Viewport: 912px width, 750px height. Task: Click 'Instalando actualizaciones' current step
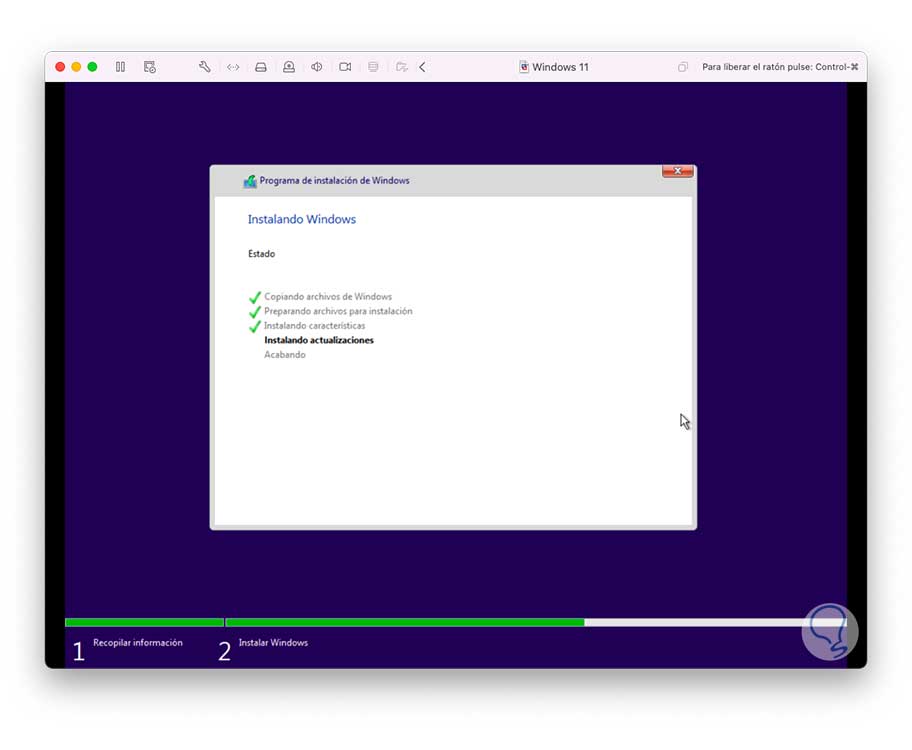click(319, 340)
